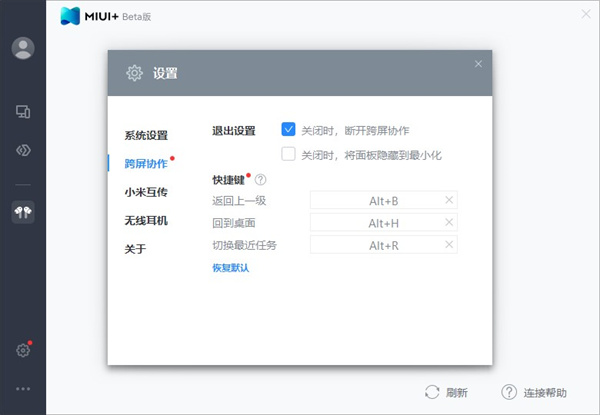Viewport: 600px width, 415px height.
Task: Click the 刷新 refresh icon
Action: (x=432, y=392)
